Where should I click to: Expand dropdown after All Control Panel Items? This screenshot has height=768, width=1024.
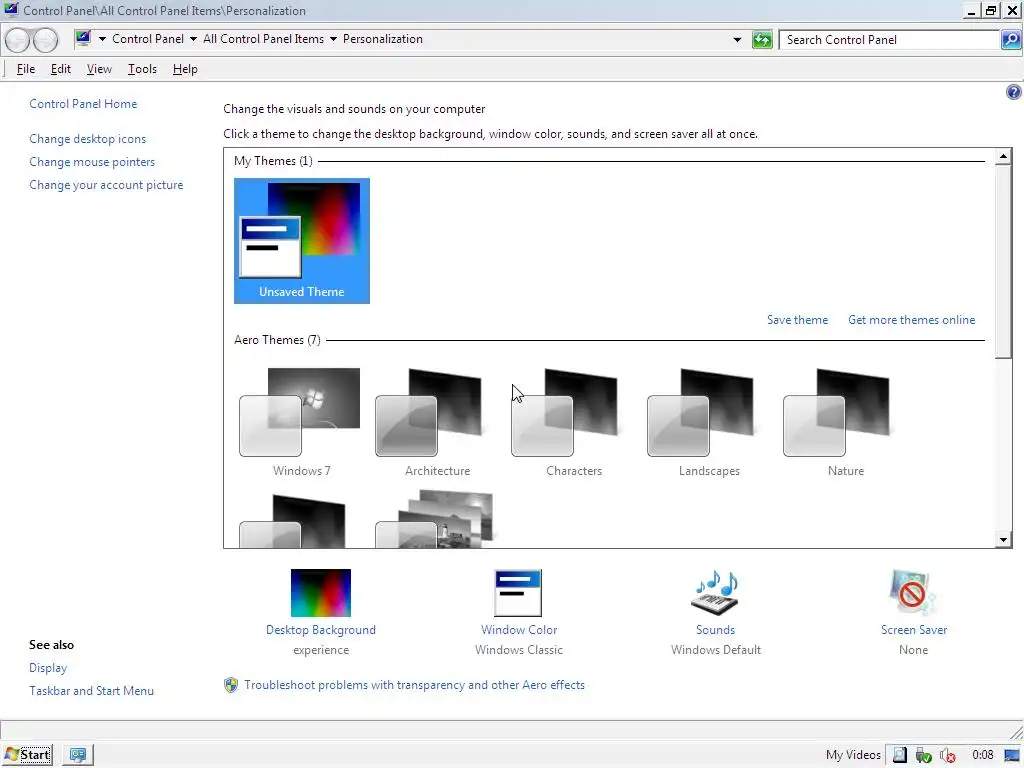[333, 39]
